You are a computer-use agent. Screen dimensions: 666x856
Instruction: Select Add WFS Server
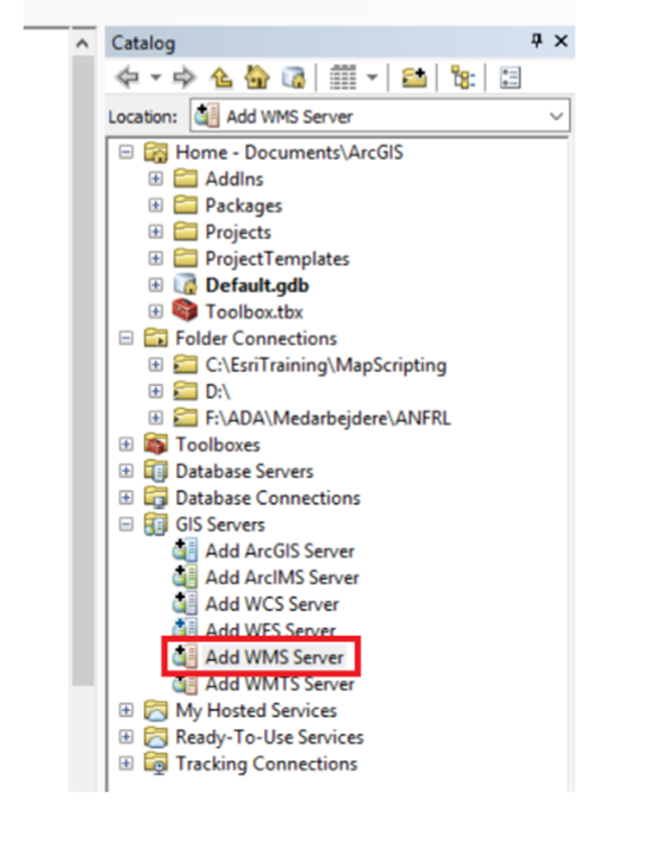(270, 629)
